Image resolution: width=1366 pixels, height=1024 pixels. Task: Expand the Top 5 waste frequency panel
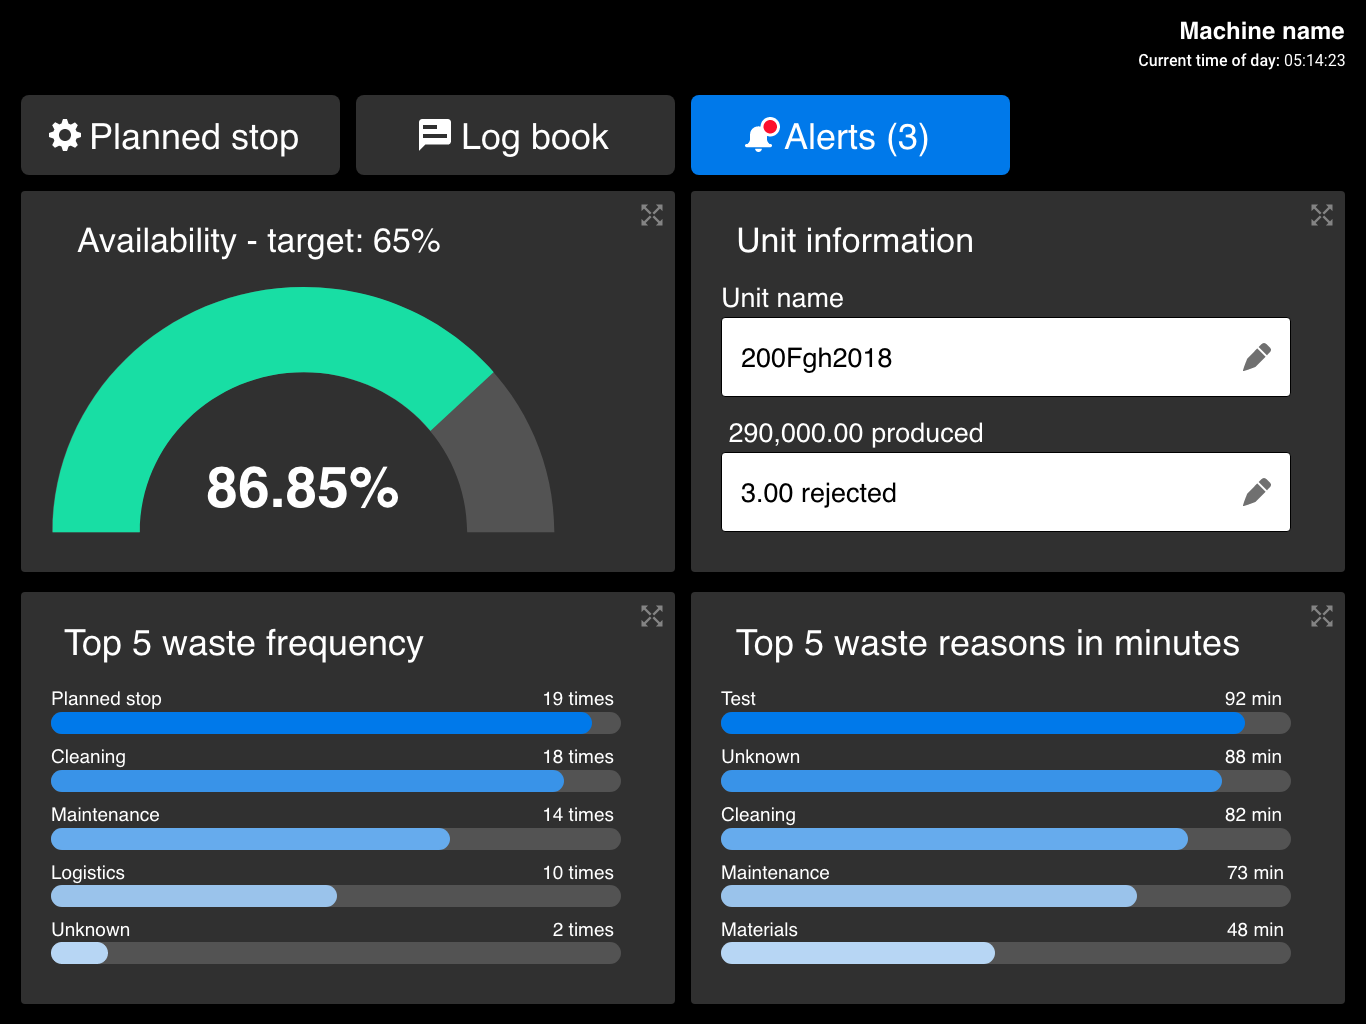coord(652,616)
